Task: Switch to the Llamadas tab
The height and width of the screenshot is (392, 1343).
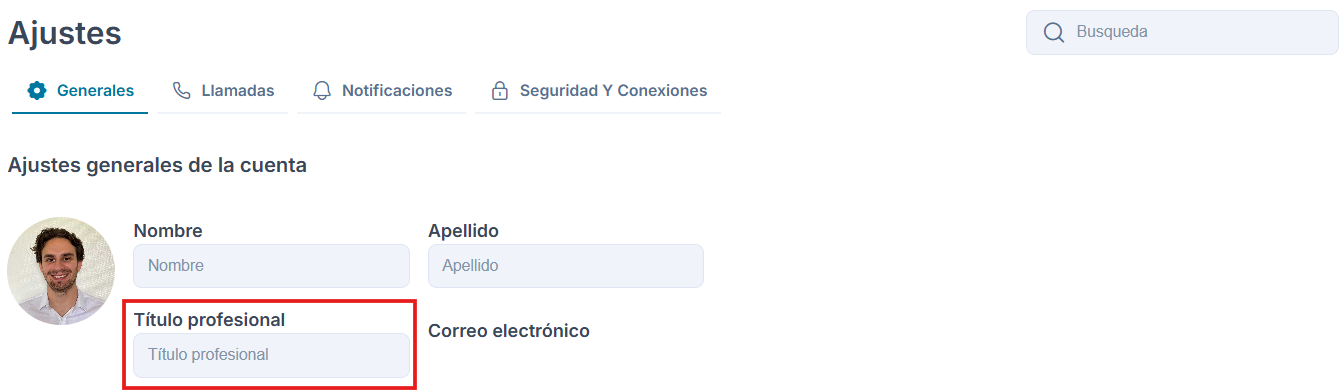Action: point(223,91)
